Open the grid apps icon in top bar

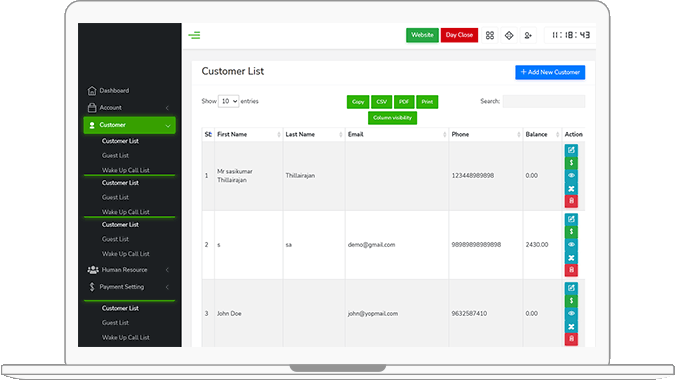tap(489, 35)
